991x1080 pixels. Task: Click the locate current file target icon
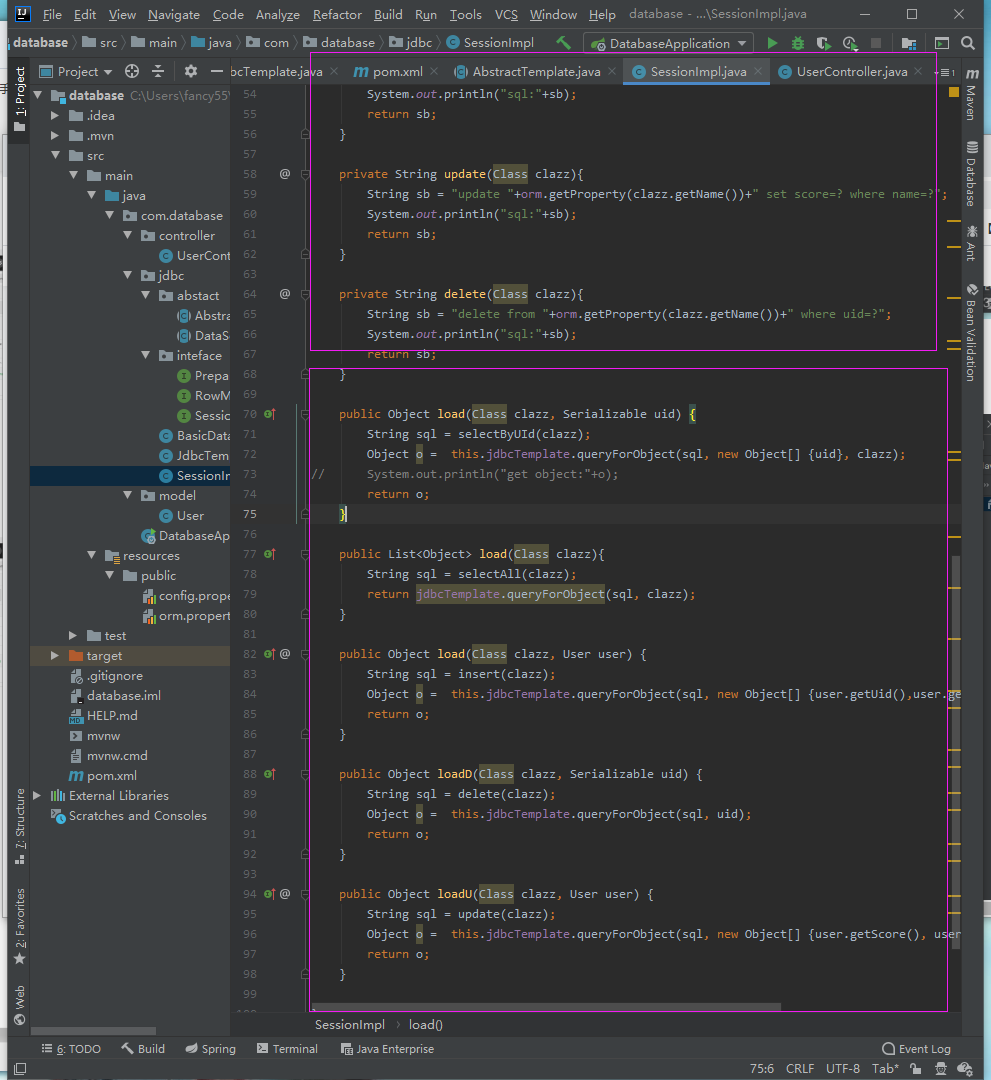[132, 71]
